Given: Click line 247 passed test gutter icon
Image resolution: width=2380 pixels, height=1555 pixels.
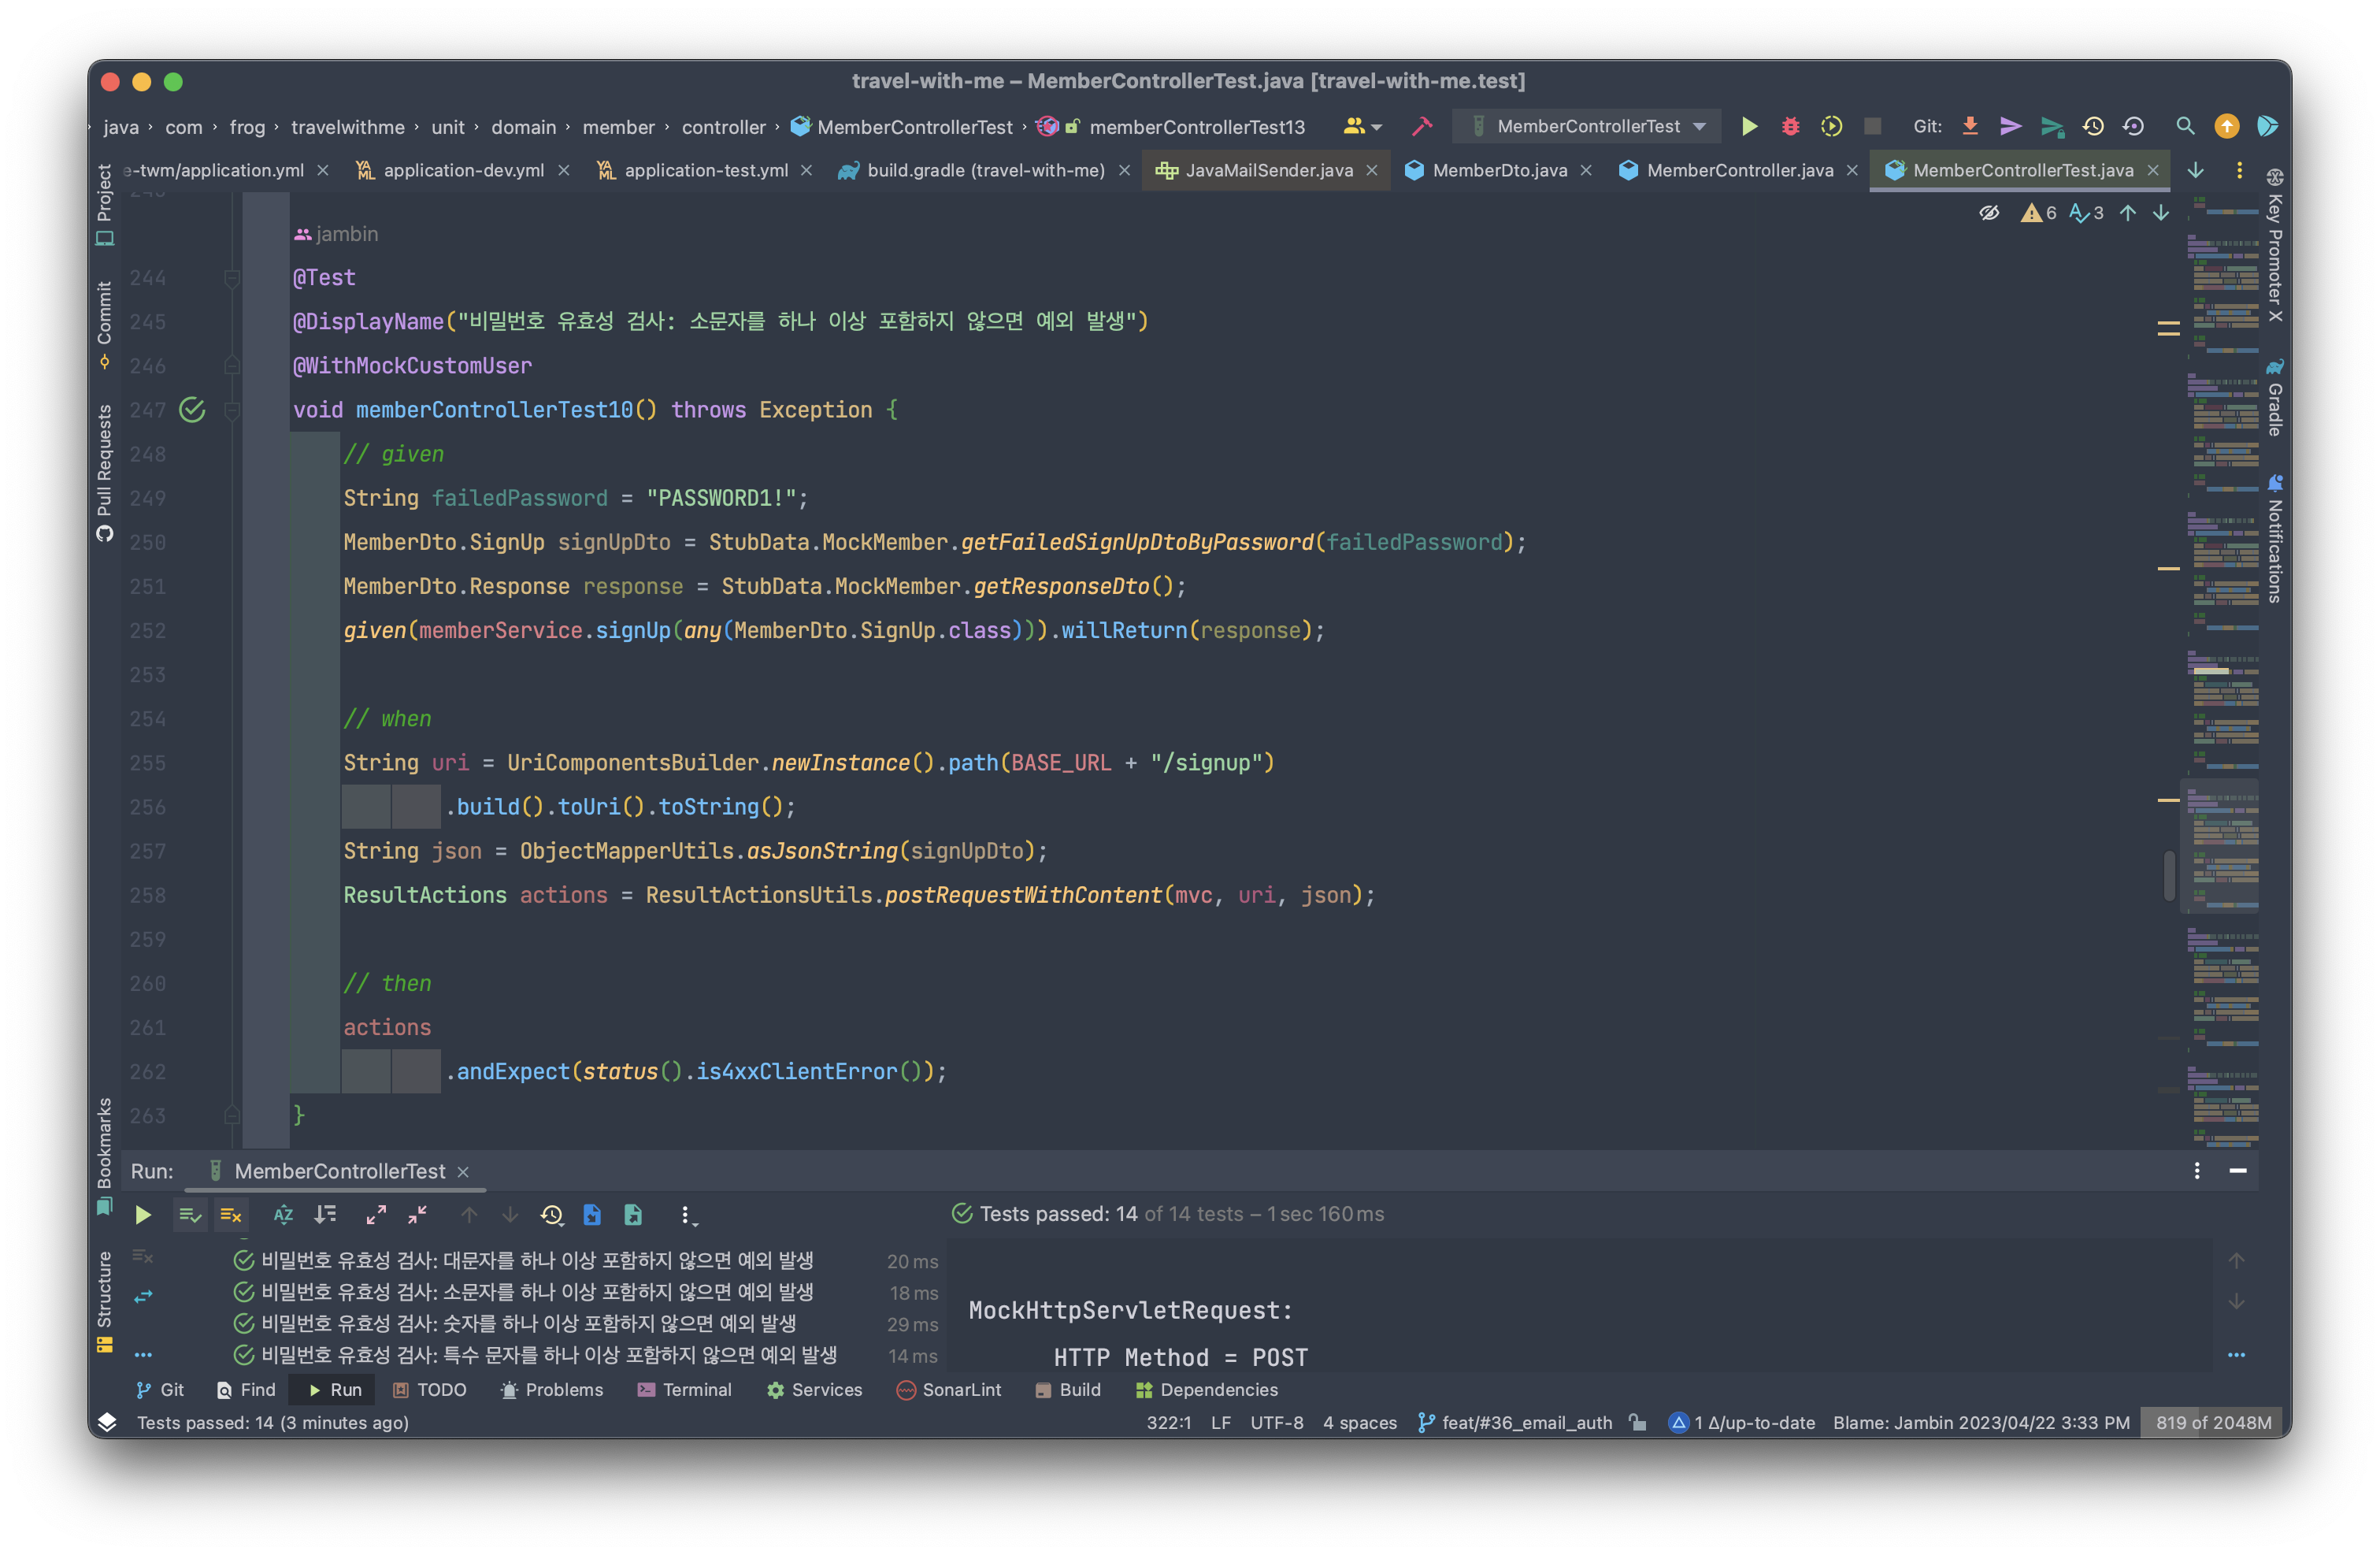Looking at the screenshot, I should pos(192,410).
